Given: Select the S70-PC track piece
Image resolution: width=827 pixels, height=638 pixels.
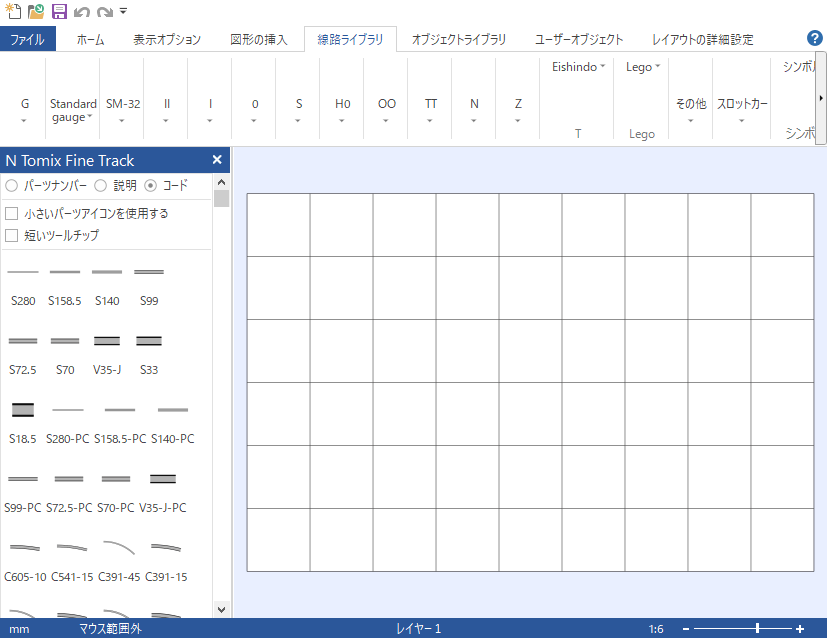Looking at the screenshot, I should pos(116,492).
